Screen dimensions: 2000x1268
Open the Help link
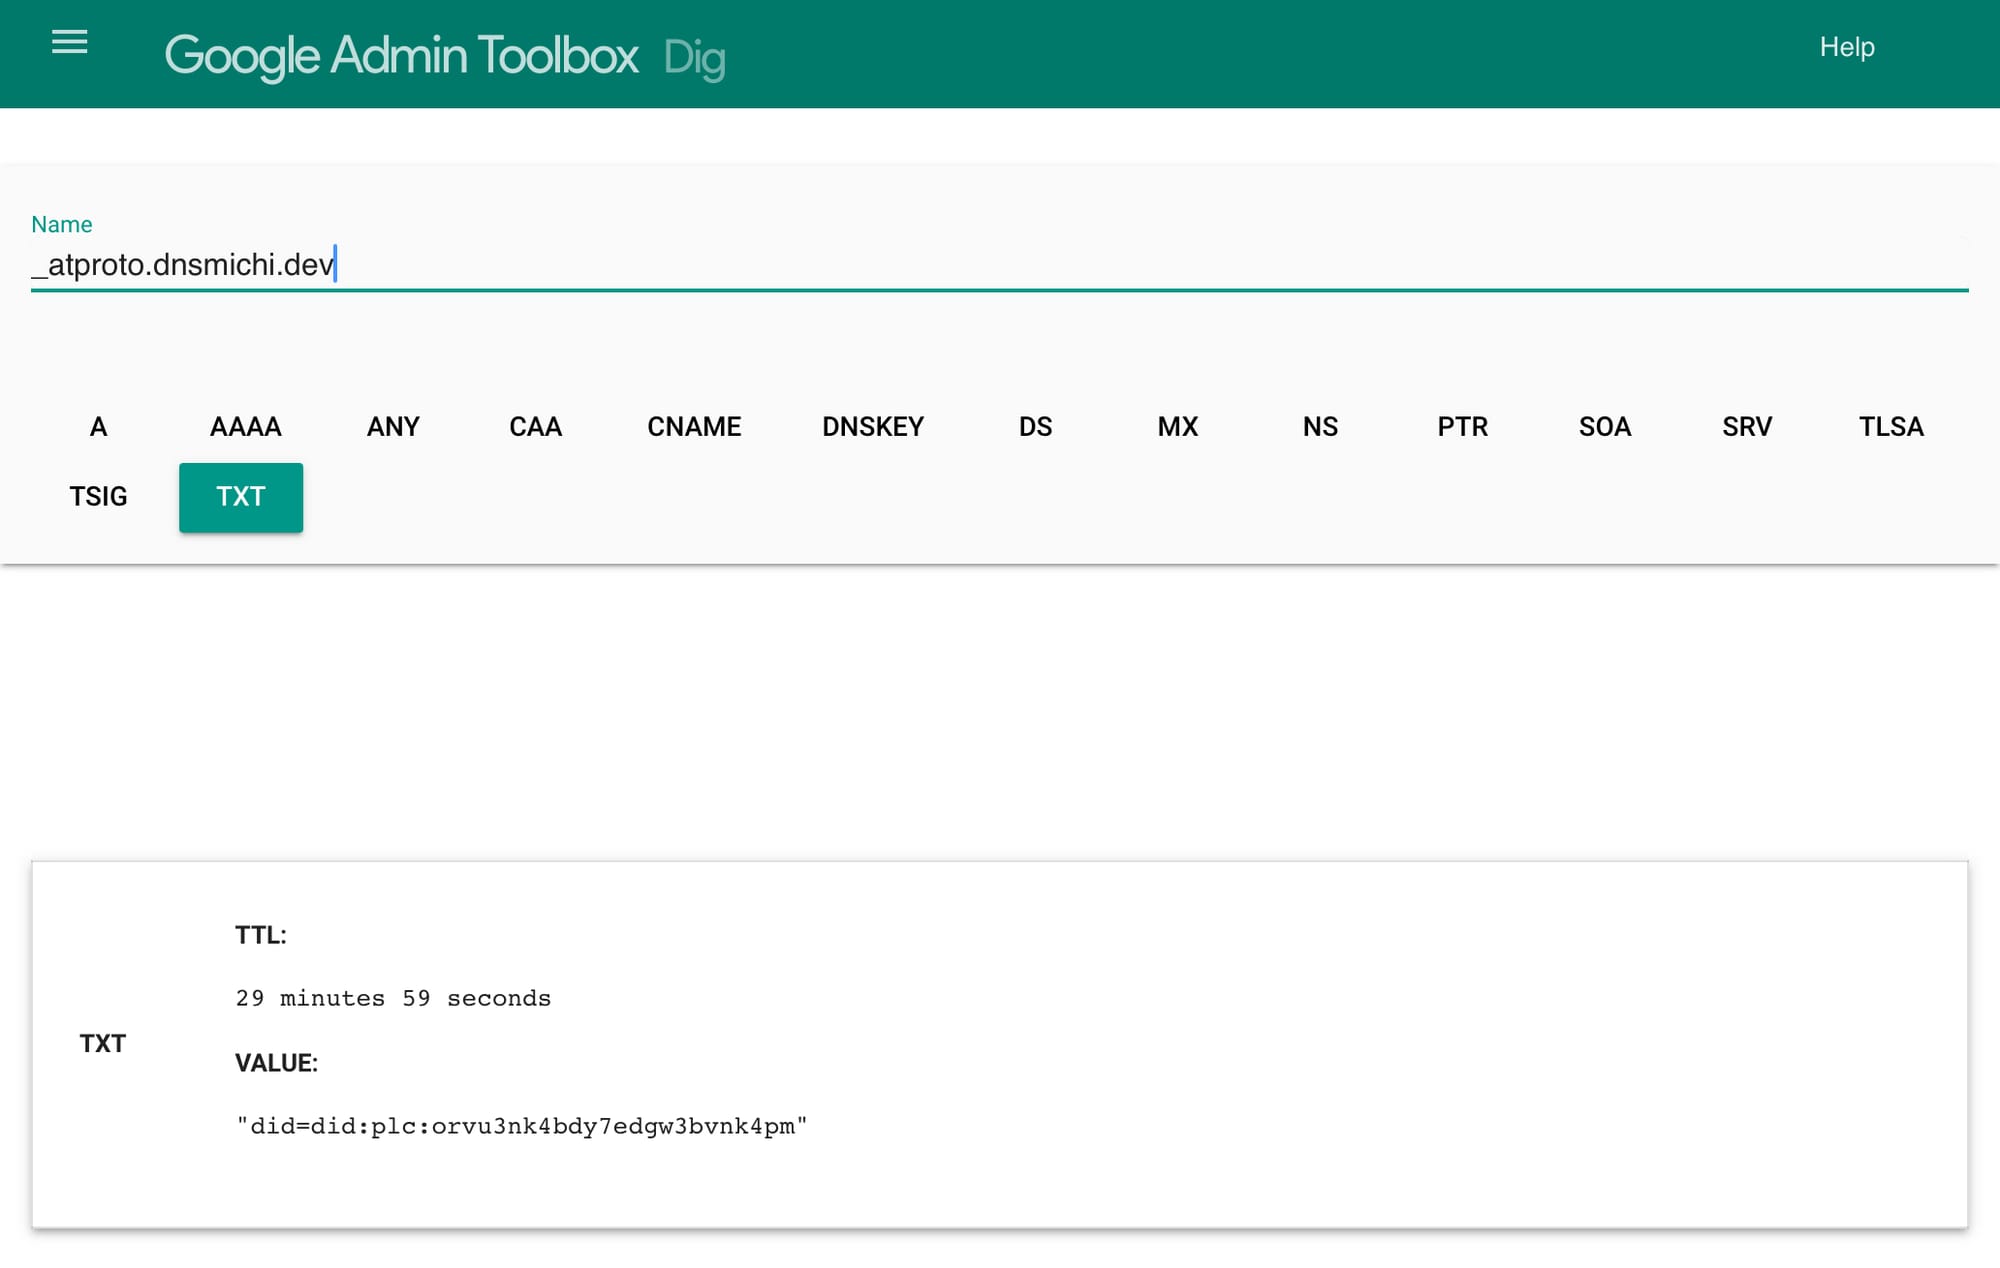(x=1846, y=47)
